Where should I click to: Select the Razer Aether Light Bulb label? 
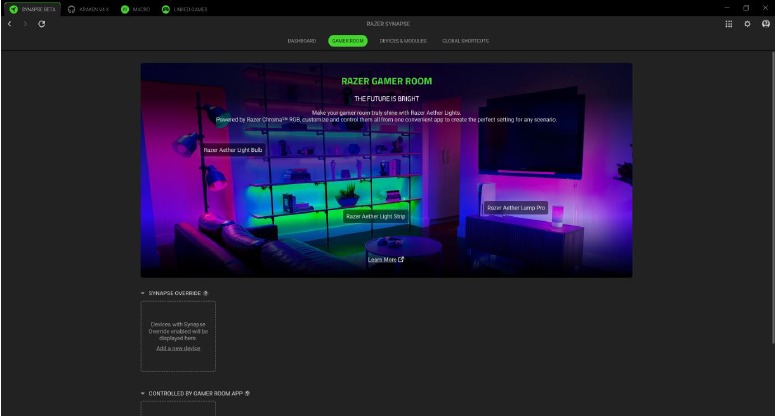point(233,150)
